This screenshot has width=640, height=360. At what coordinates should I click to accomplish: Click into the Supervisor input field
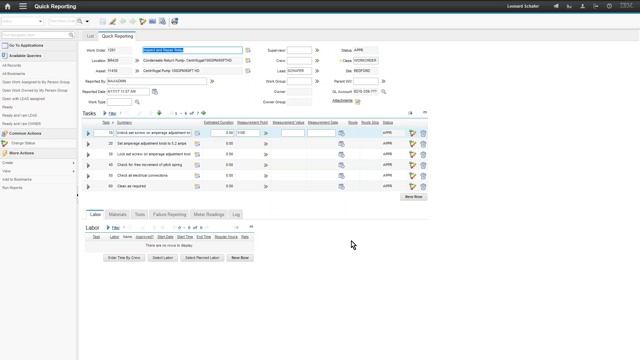tap(300, 50)
